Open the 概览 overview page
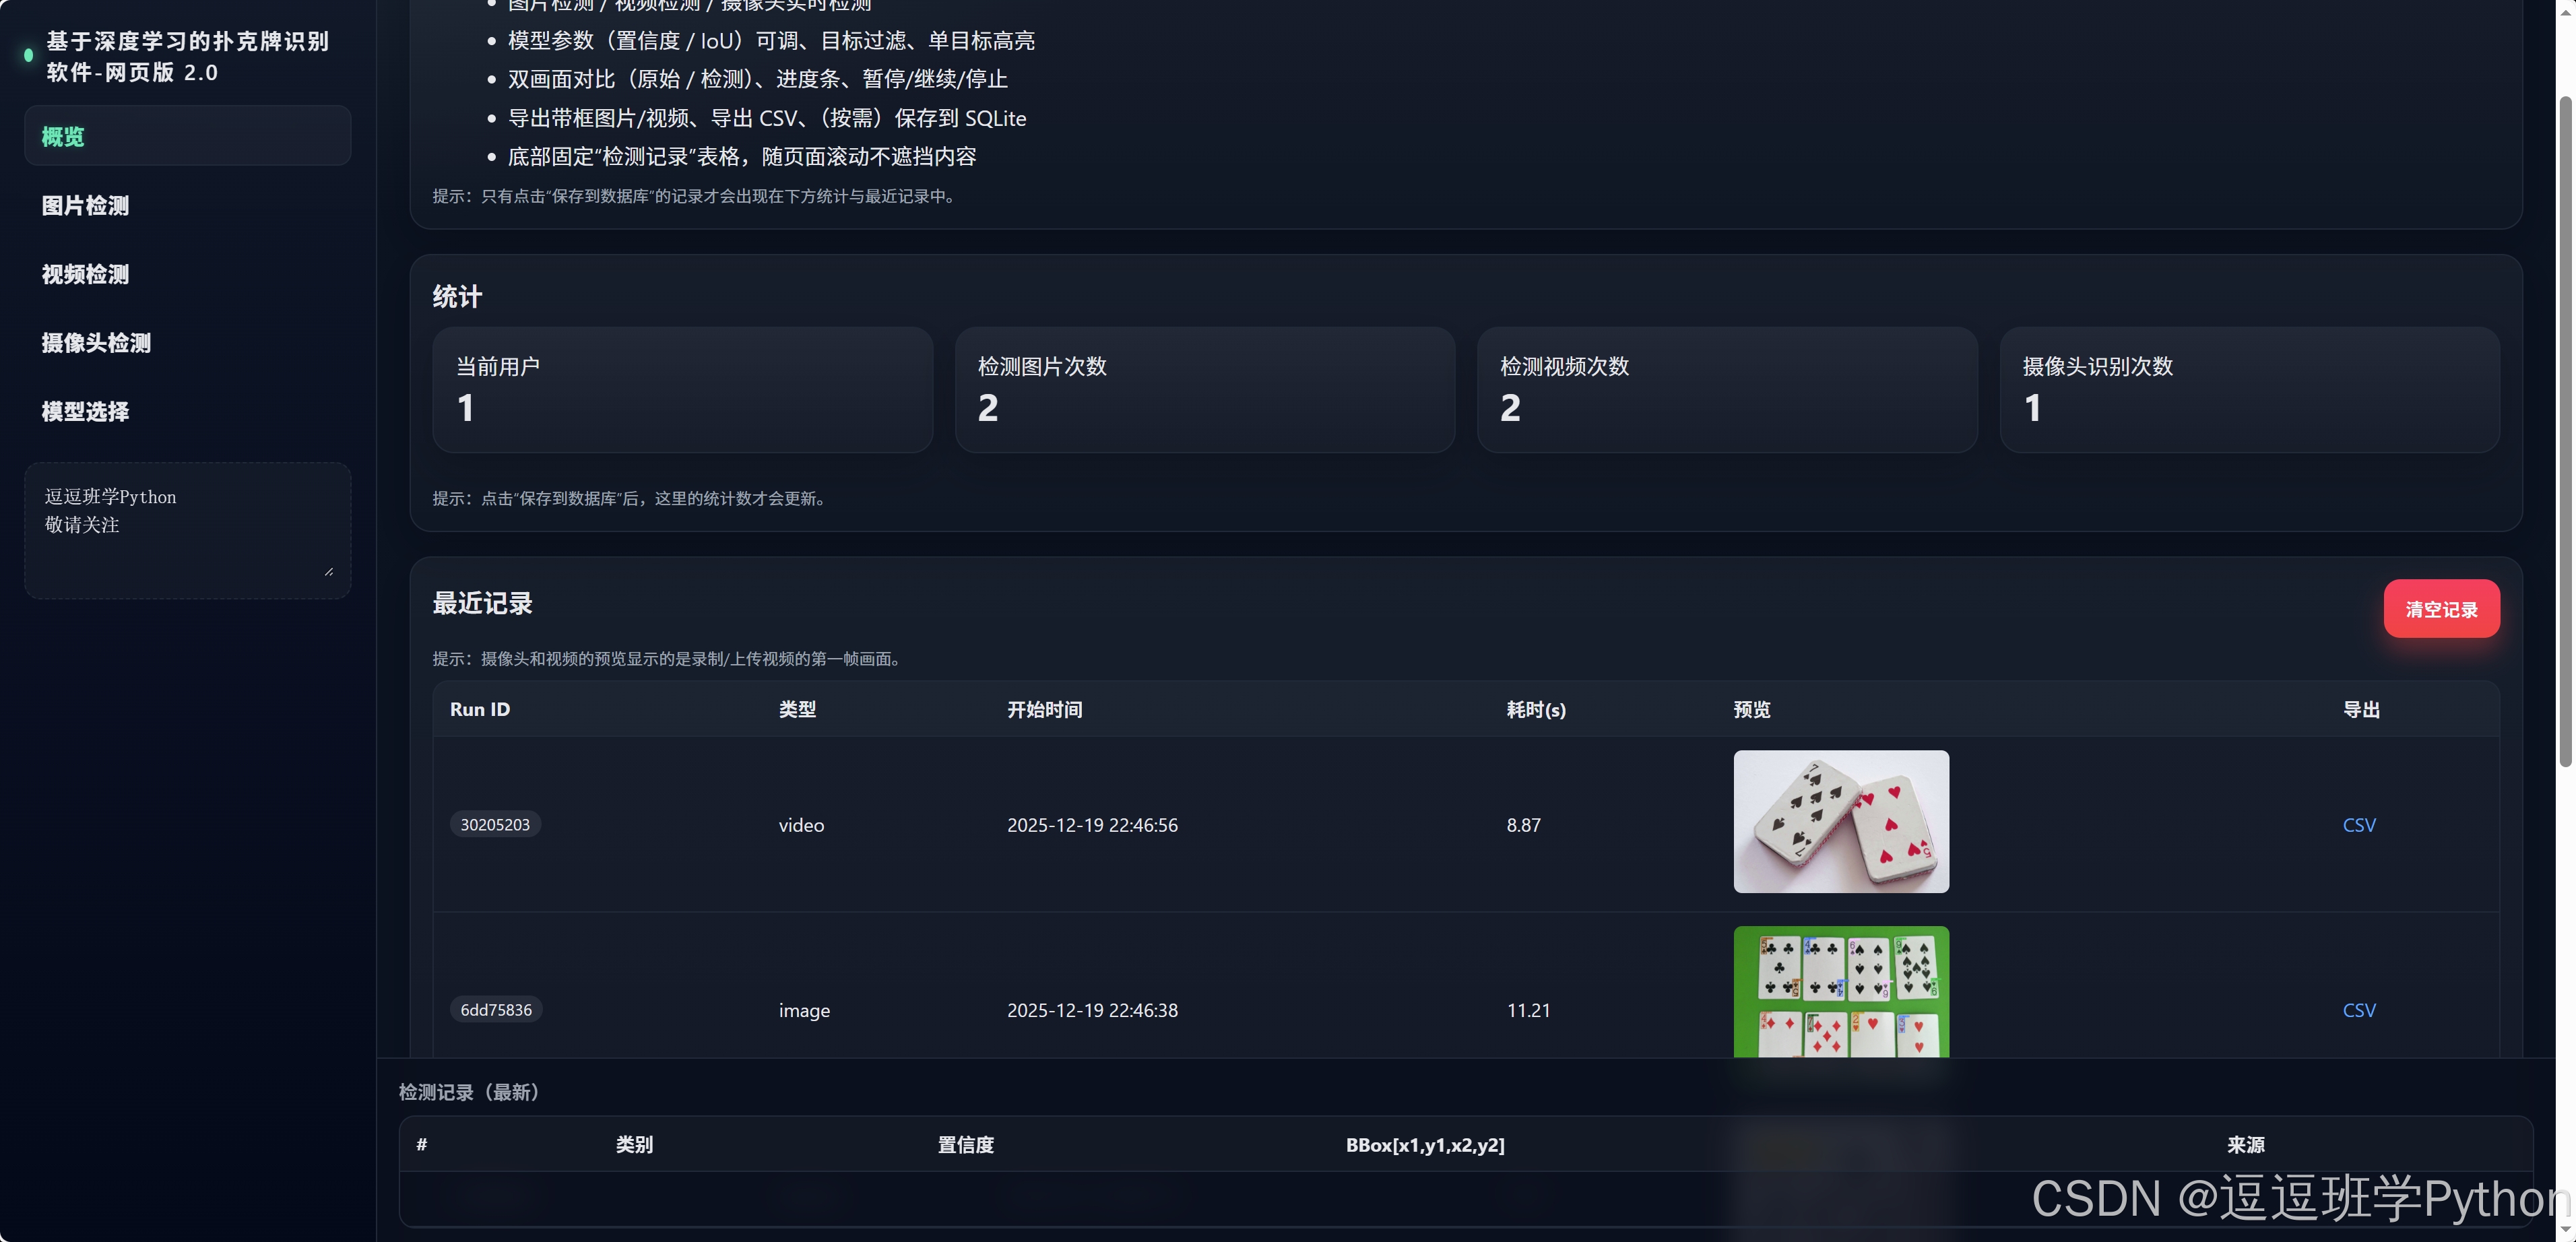 coord(62,136)
